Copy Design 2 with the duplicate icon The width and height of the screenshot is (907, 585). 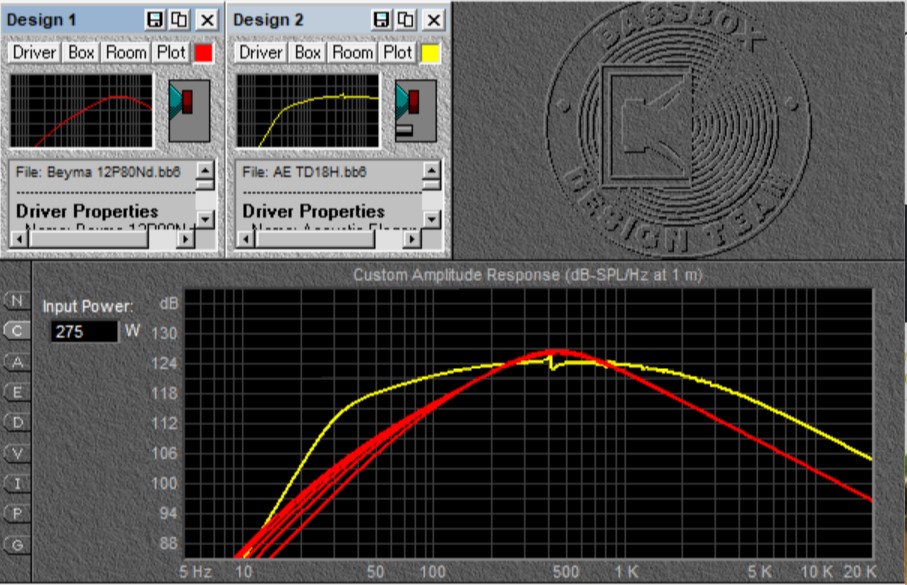coord(406,20)
